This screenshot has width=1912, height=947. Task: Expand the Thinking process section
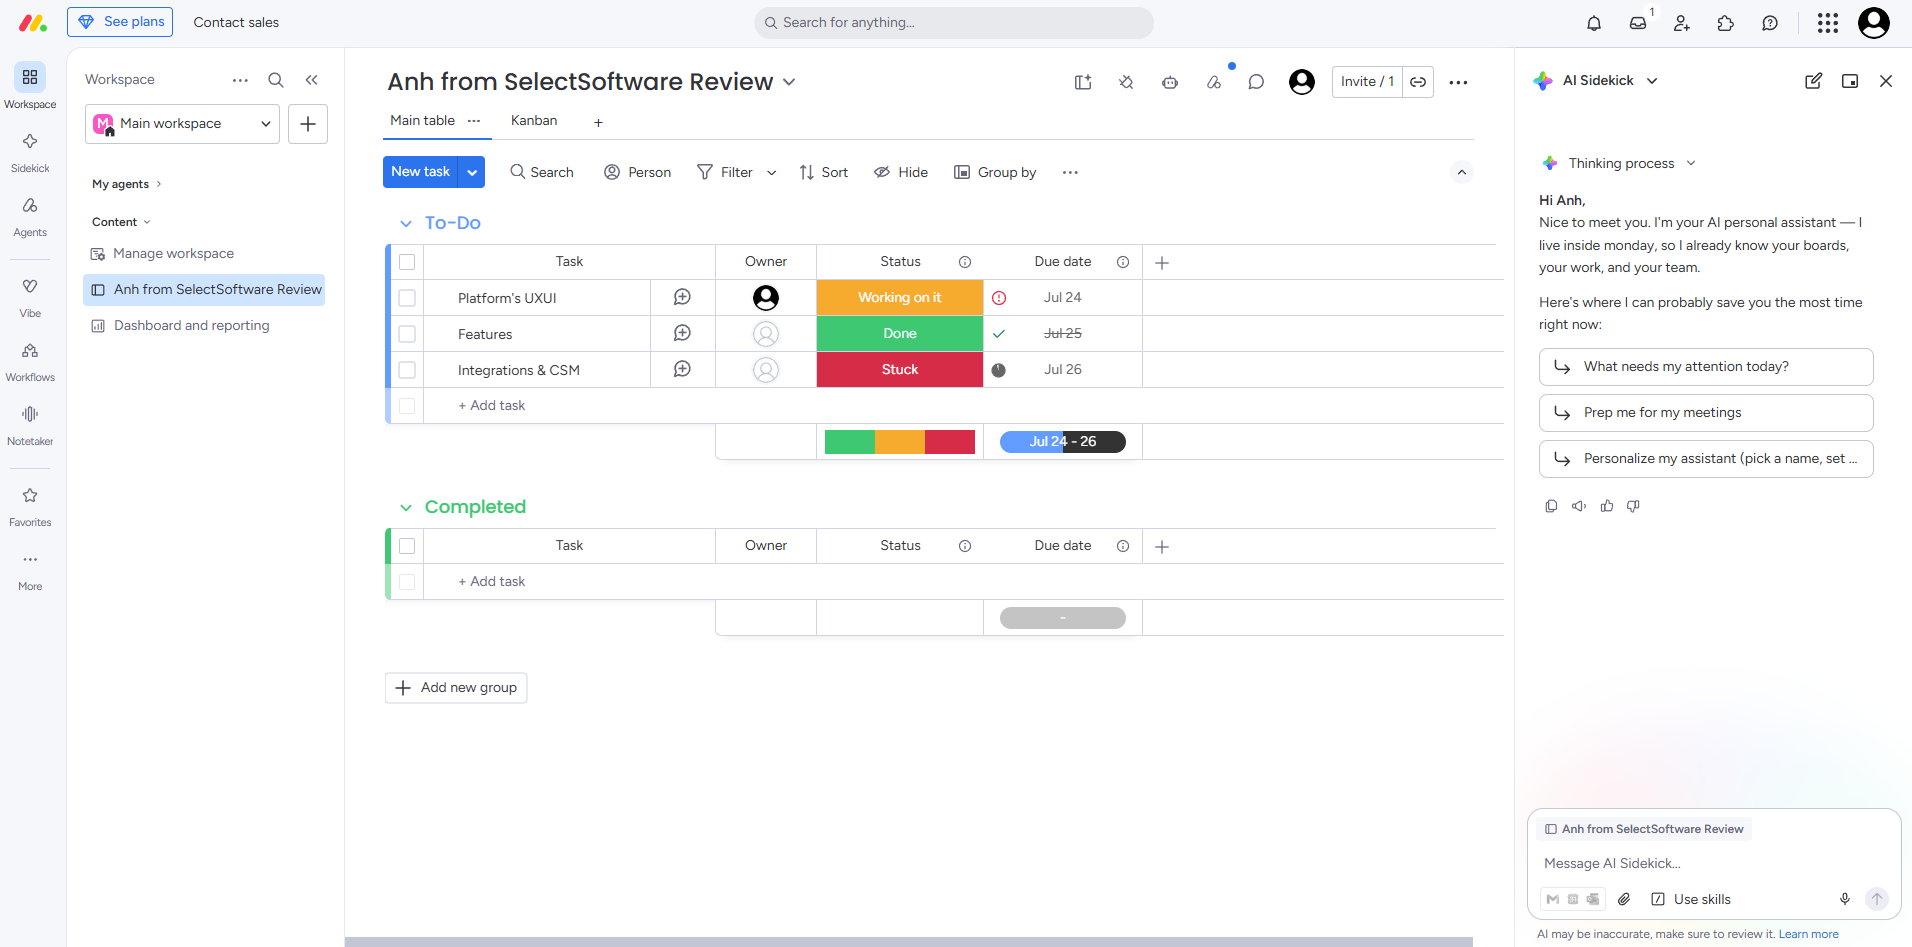(1691, 163)
